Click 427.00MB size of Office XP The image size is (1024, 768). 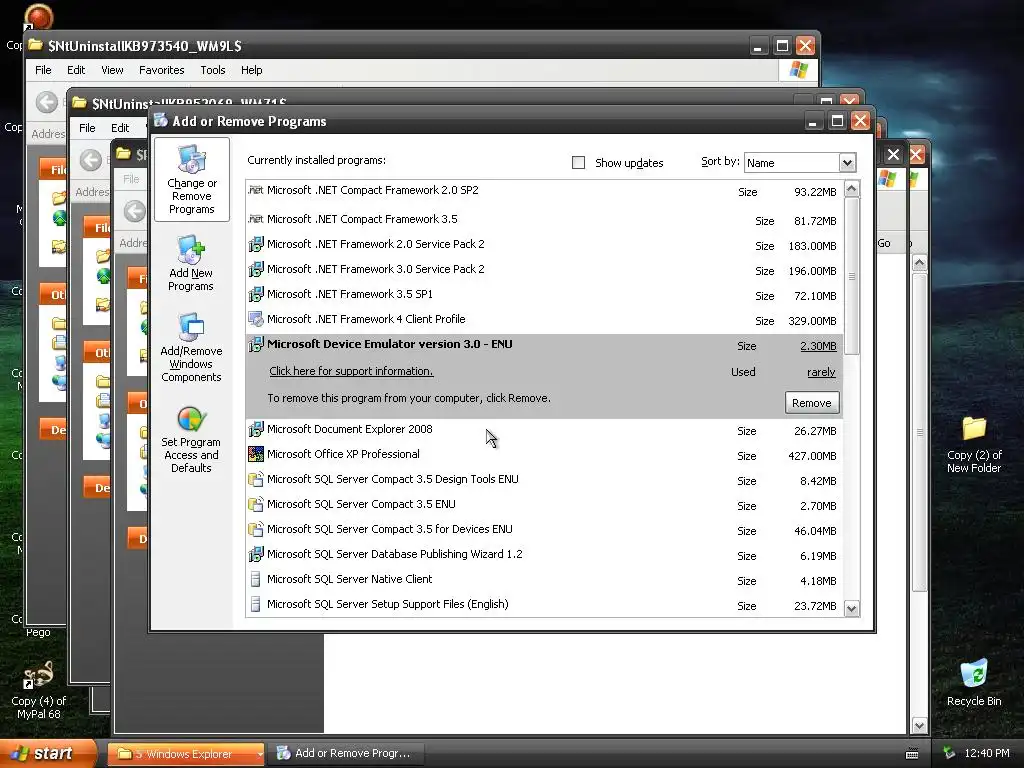812,456
